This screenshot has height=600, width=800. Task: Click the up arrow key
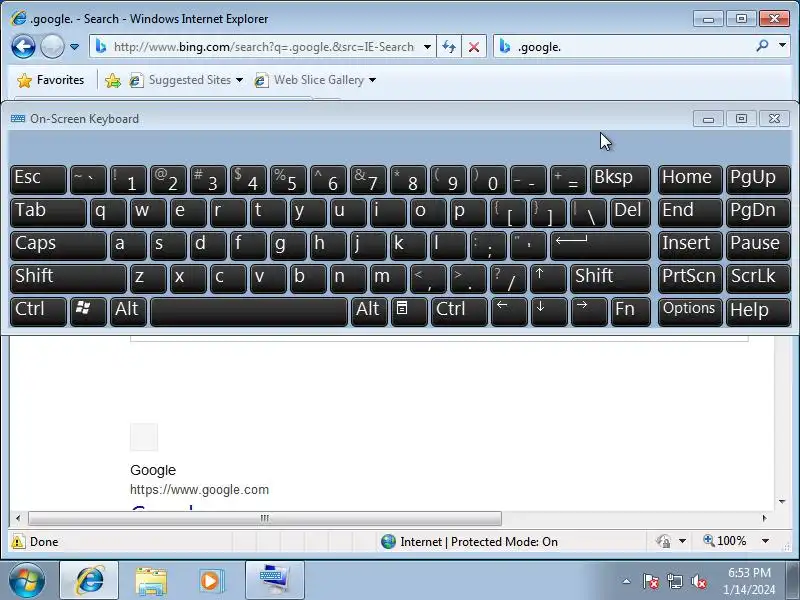pyautogui.click(x=548, y=279)
